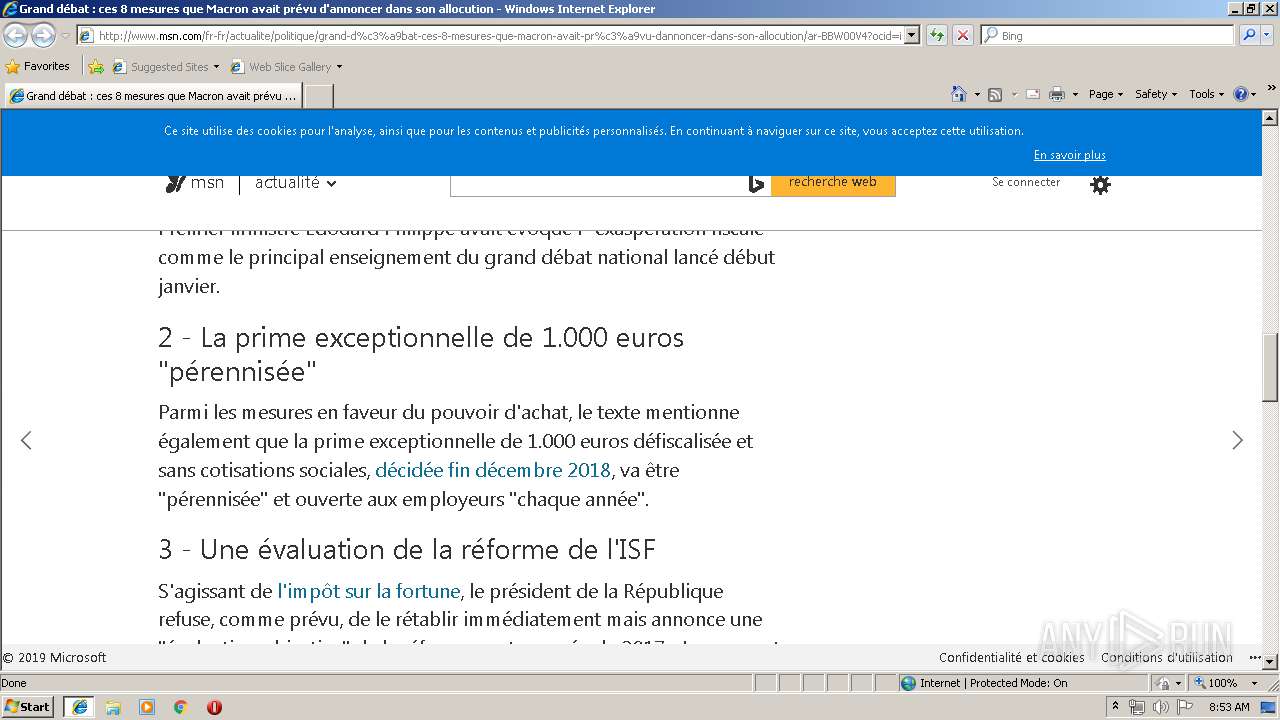Print the page with the printer icon
The width and height of the screenshot is (1280, 720).
(1057, 94)
